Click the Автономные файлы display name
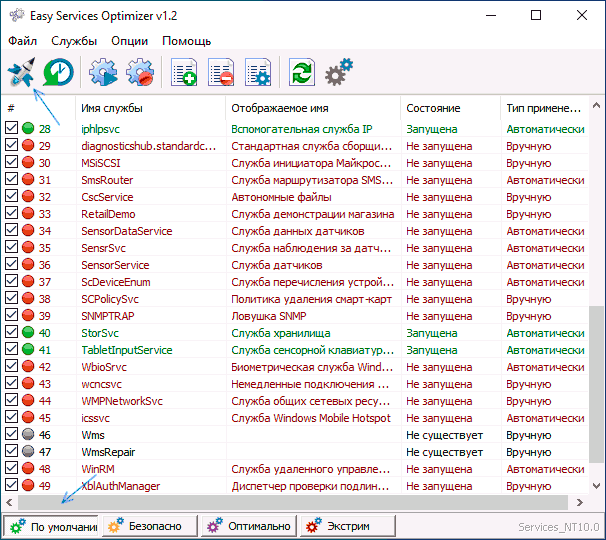 point(281,197)
